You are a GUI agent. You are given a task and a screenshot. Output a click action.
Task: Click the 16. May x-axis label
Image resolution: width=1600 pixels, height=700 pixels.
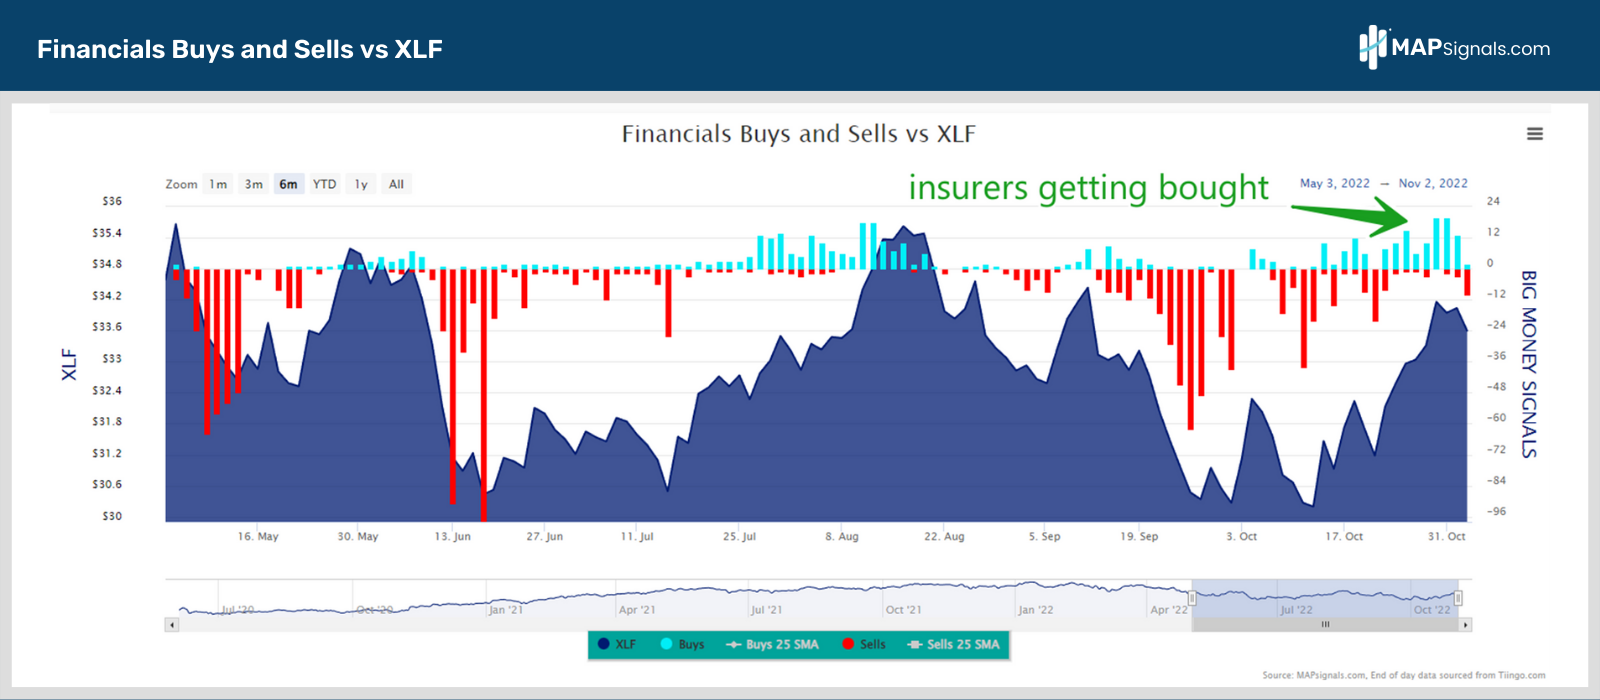[258, 537]
